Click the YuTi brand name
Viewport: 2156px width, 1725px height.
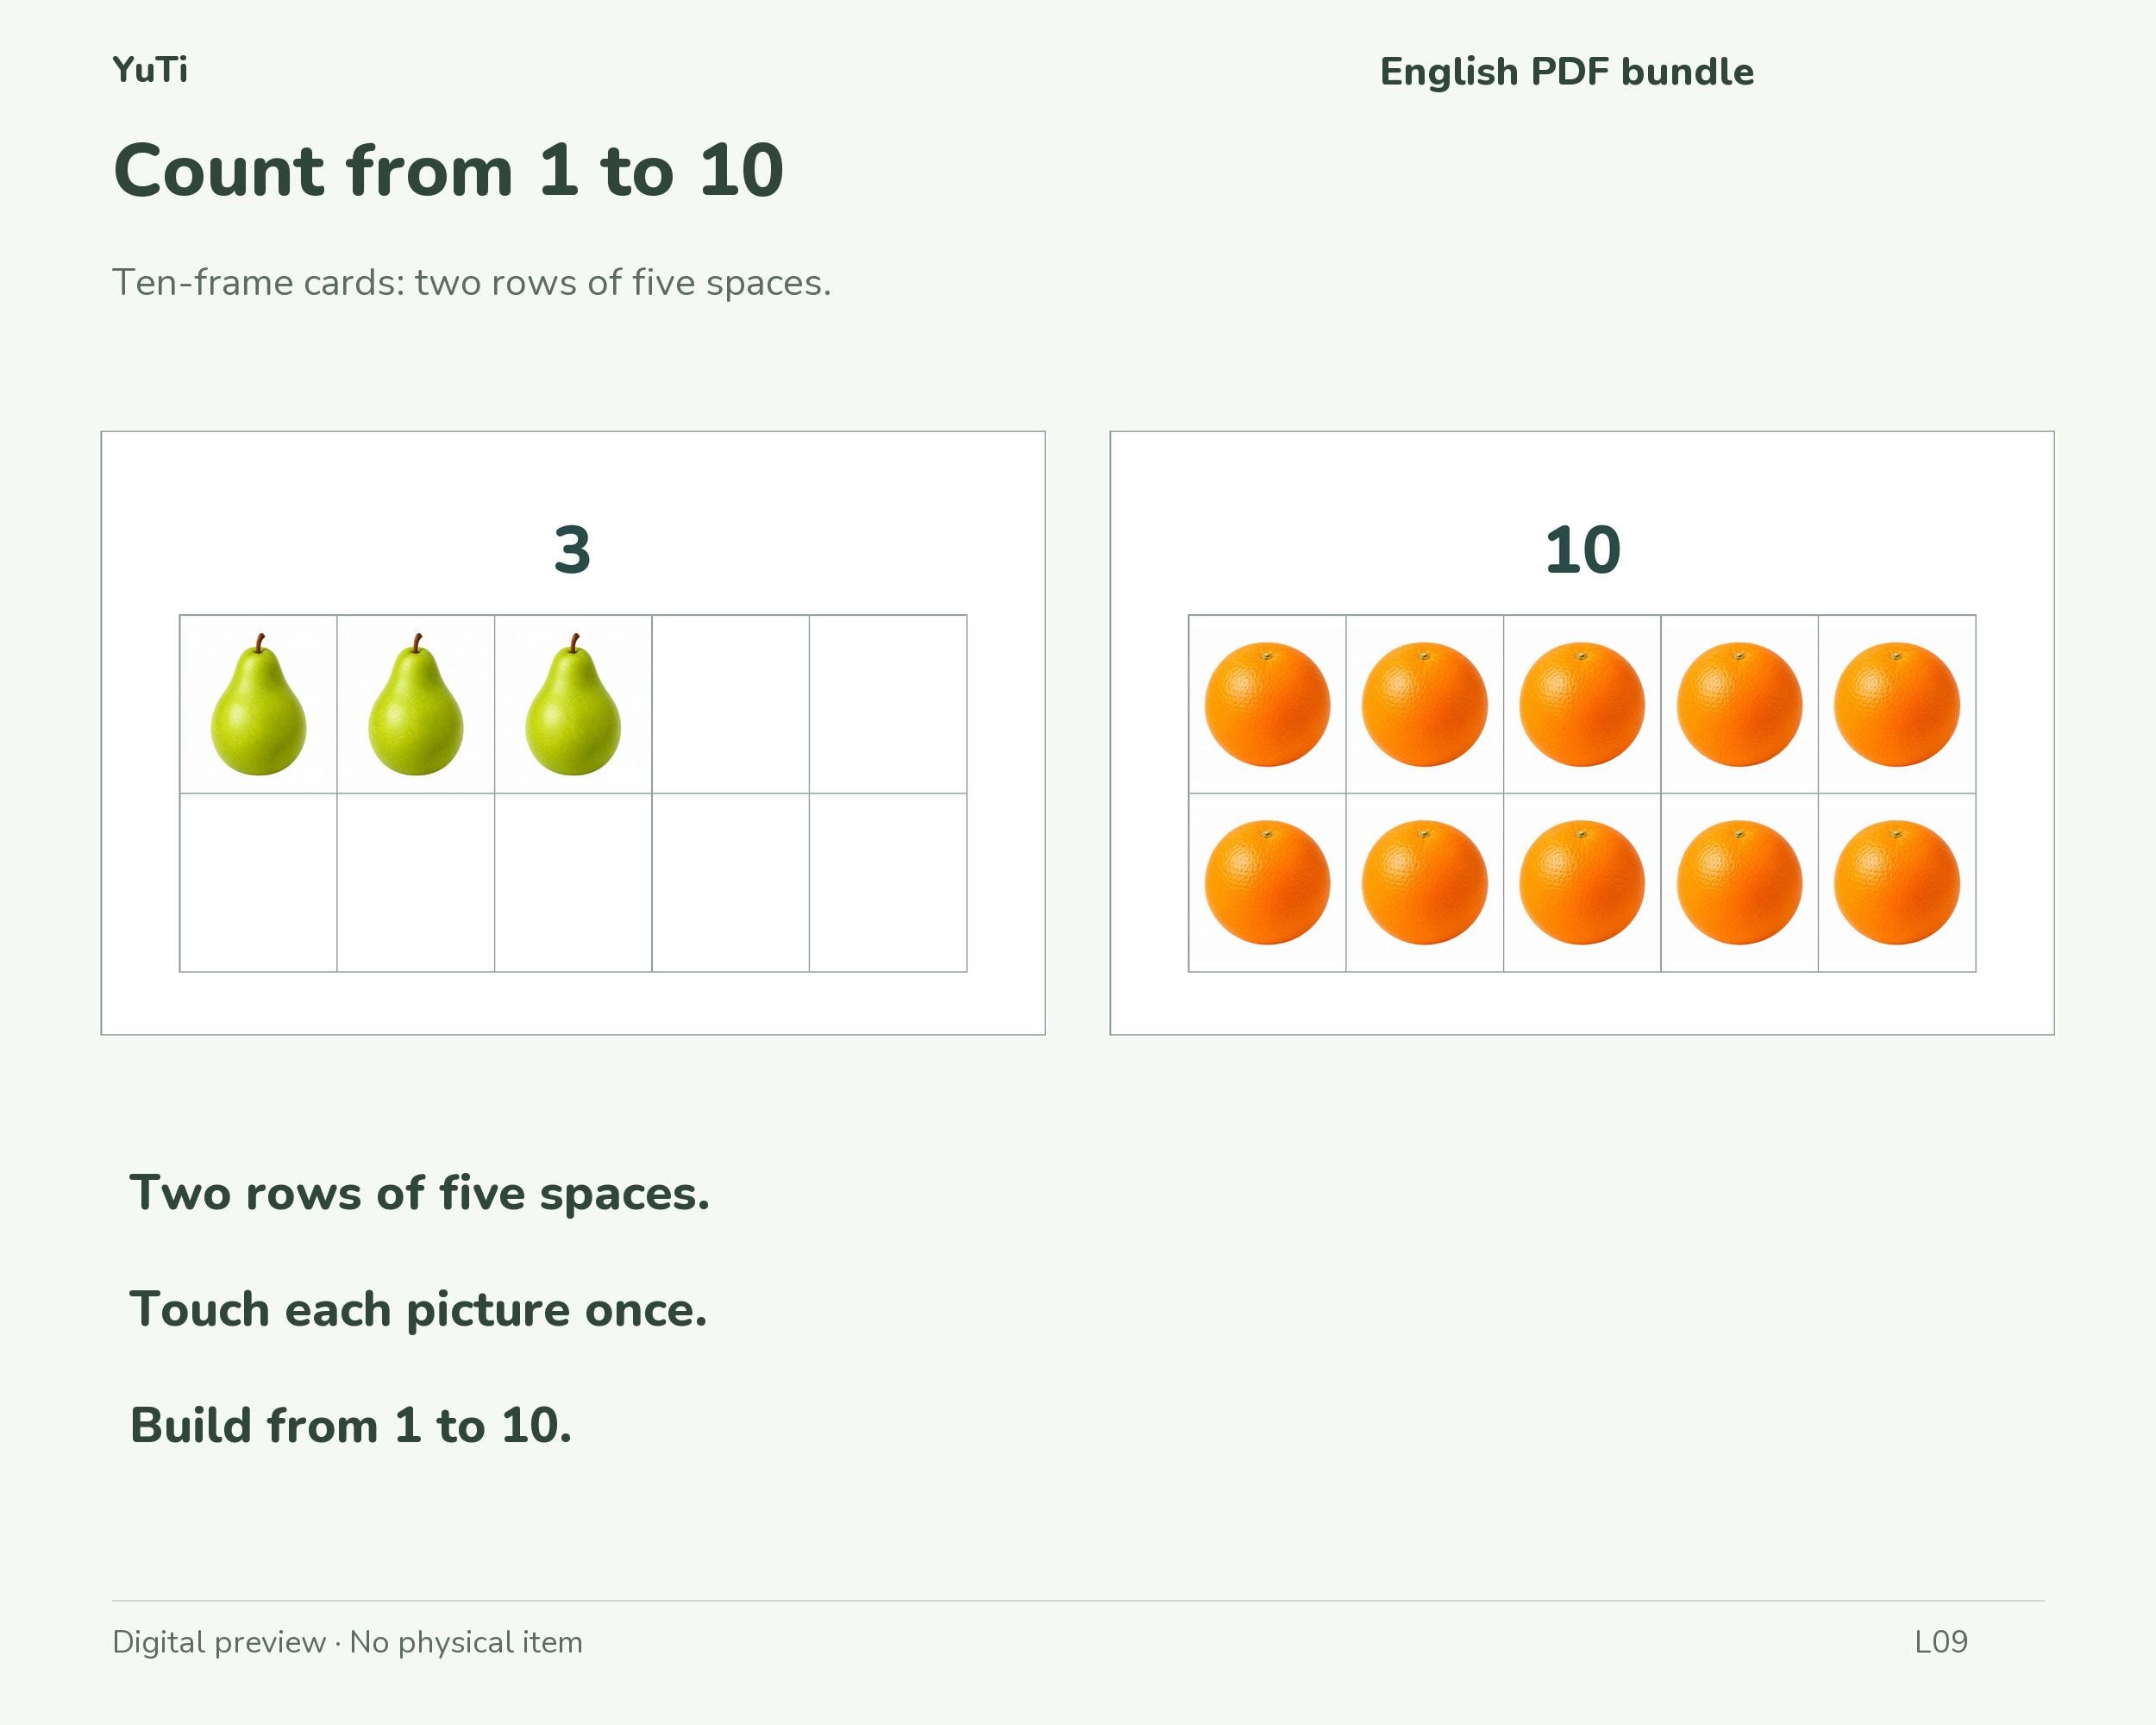[150, 70]
